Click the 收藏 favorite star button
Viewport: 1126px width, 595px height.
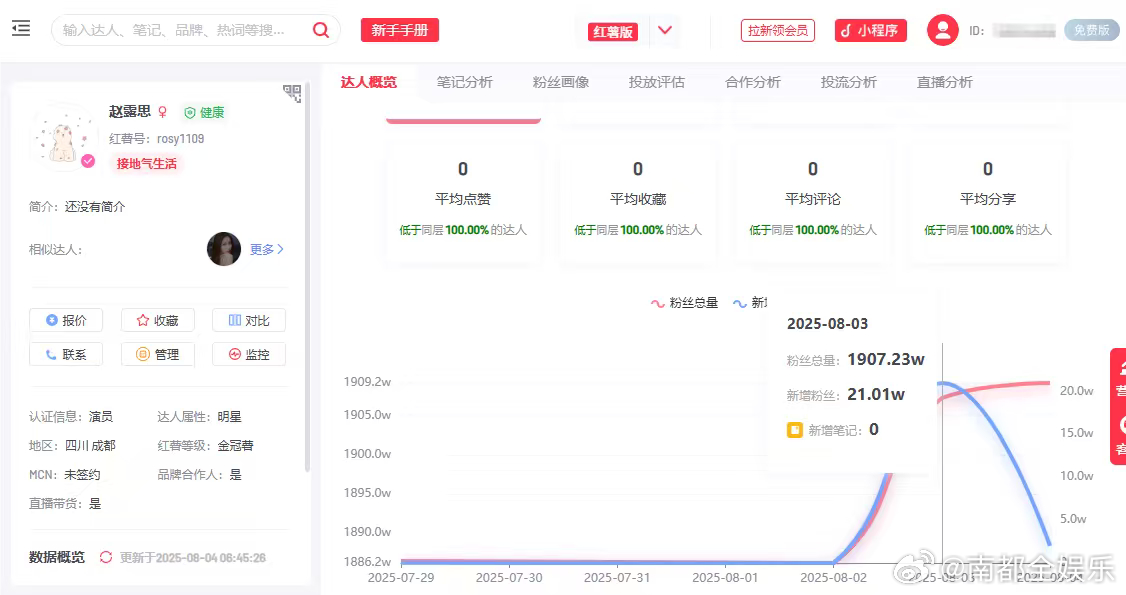[157, 320]
